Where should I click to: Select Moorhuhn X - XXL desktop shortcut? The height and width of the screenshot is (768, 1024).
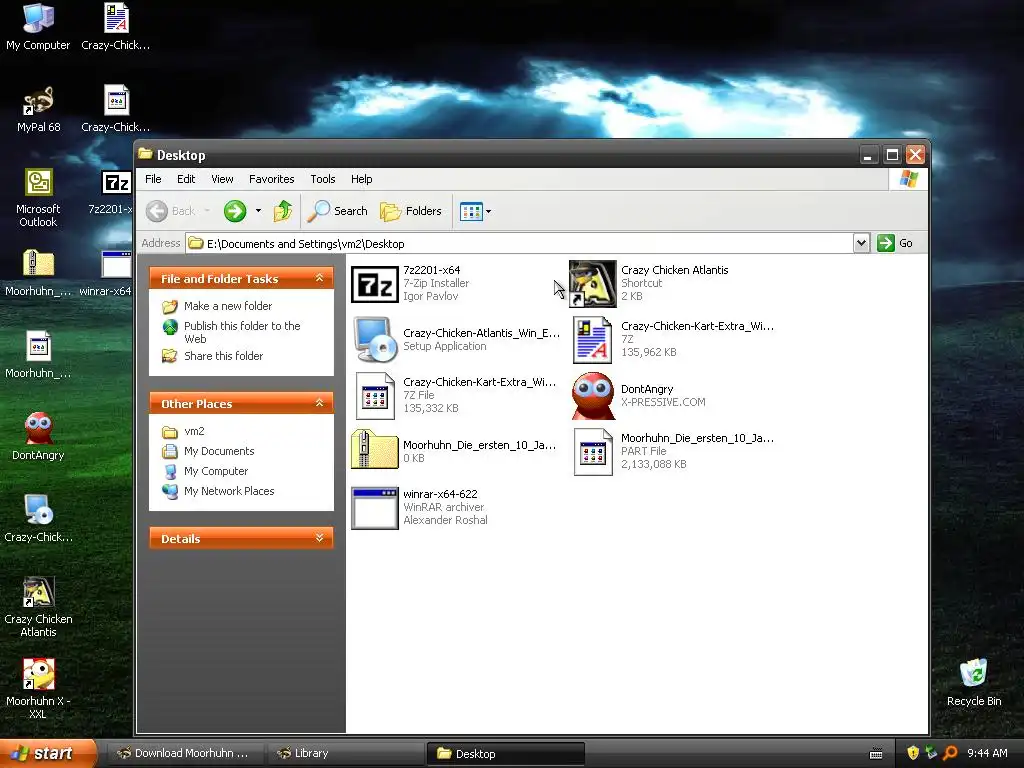coord(38,688)
